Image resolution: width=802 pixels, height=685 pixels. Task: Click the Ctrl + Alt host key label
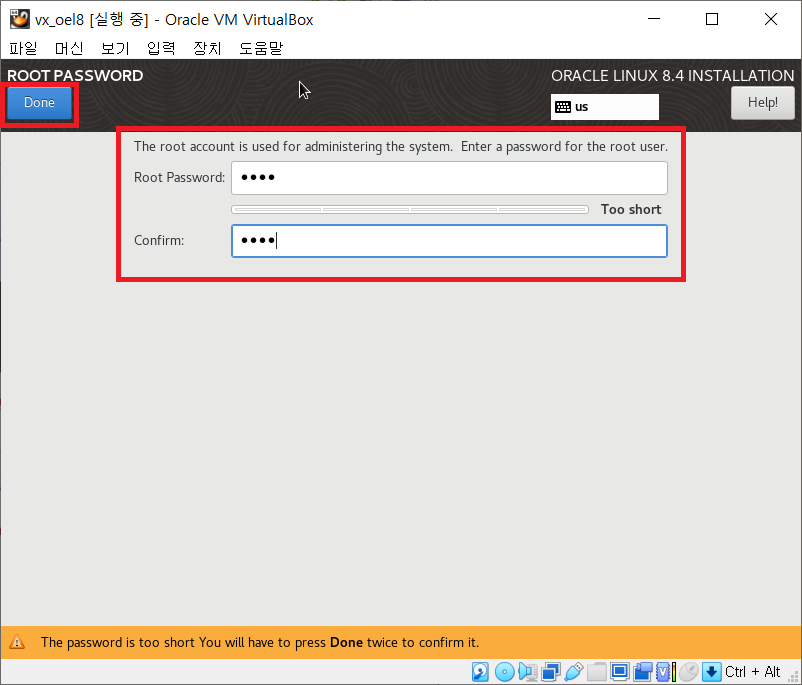click(x=752, y=672)
